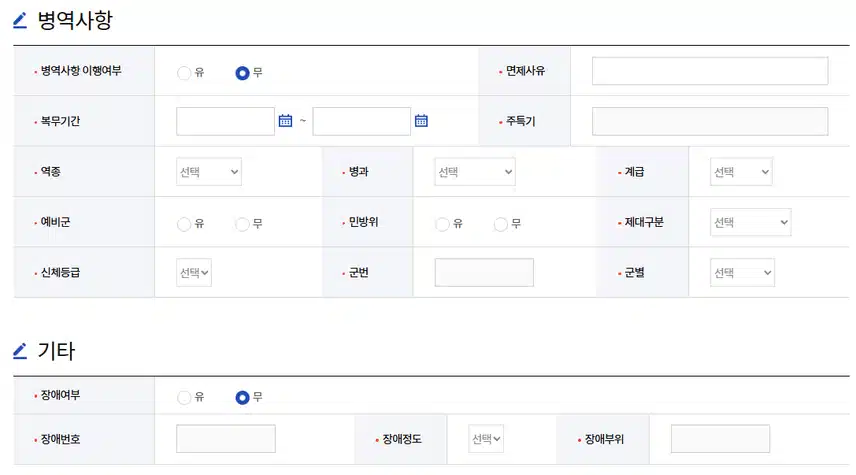Select 무 for 예비군

pos(242,224)
